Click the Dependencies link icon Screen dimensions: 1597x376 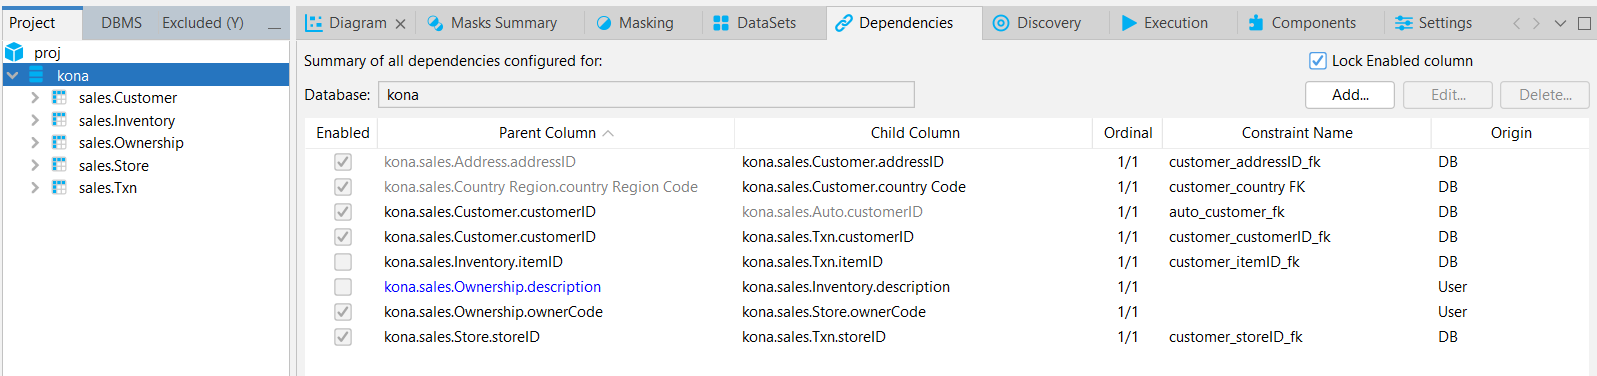pyautogui.click(x=844, y=23)
